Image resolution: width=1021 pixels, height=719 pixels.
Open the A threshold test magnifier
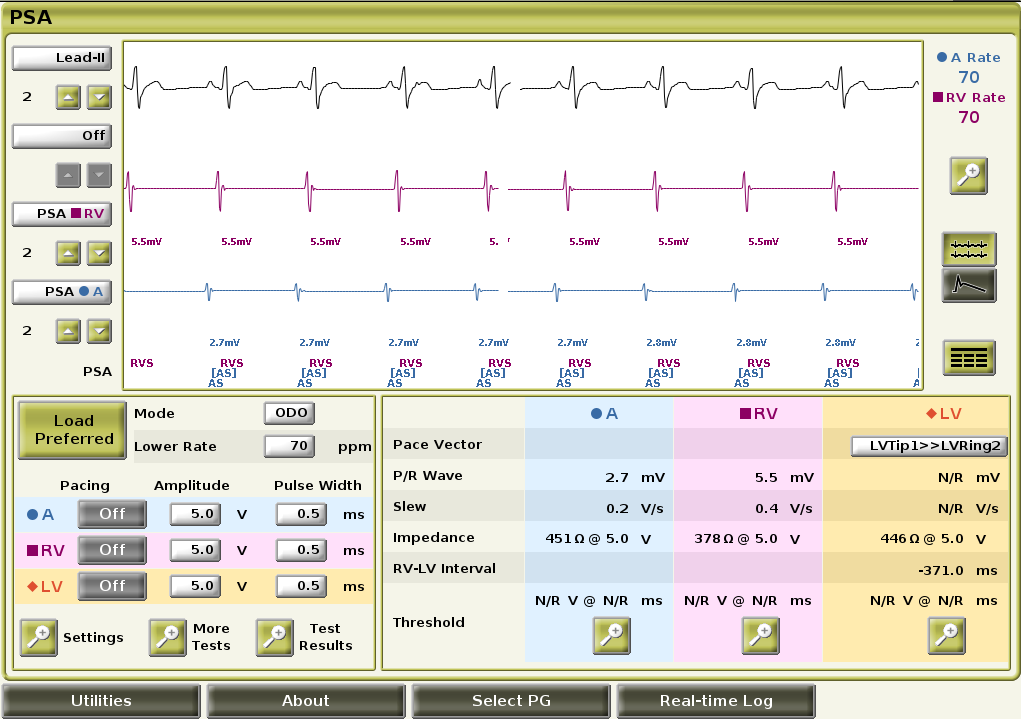click(x=611, y=635)
